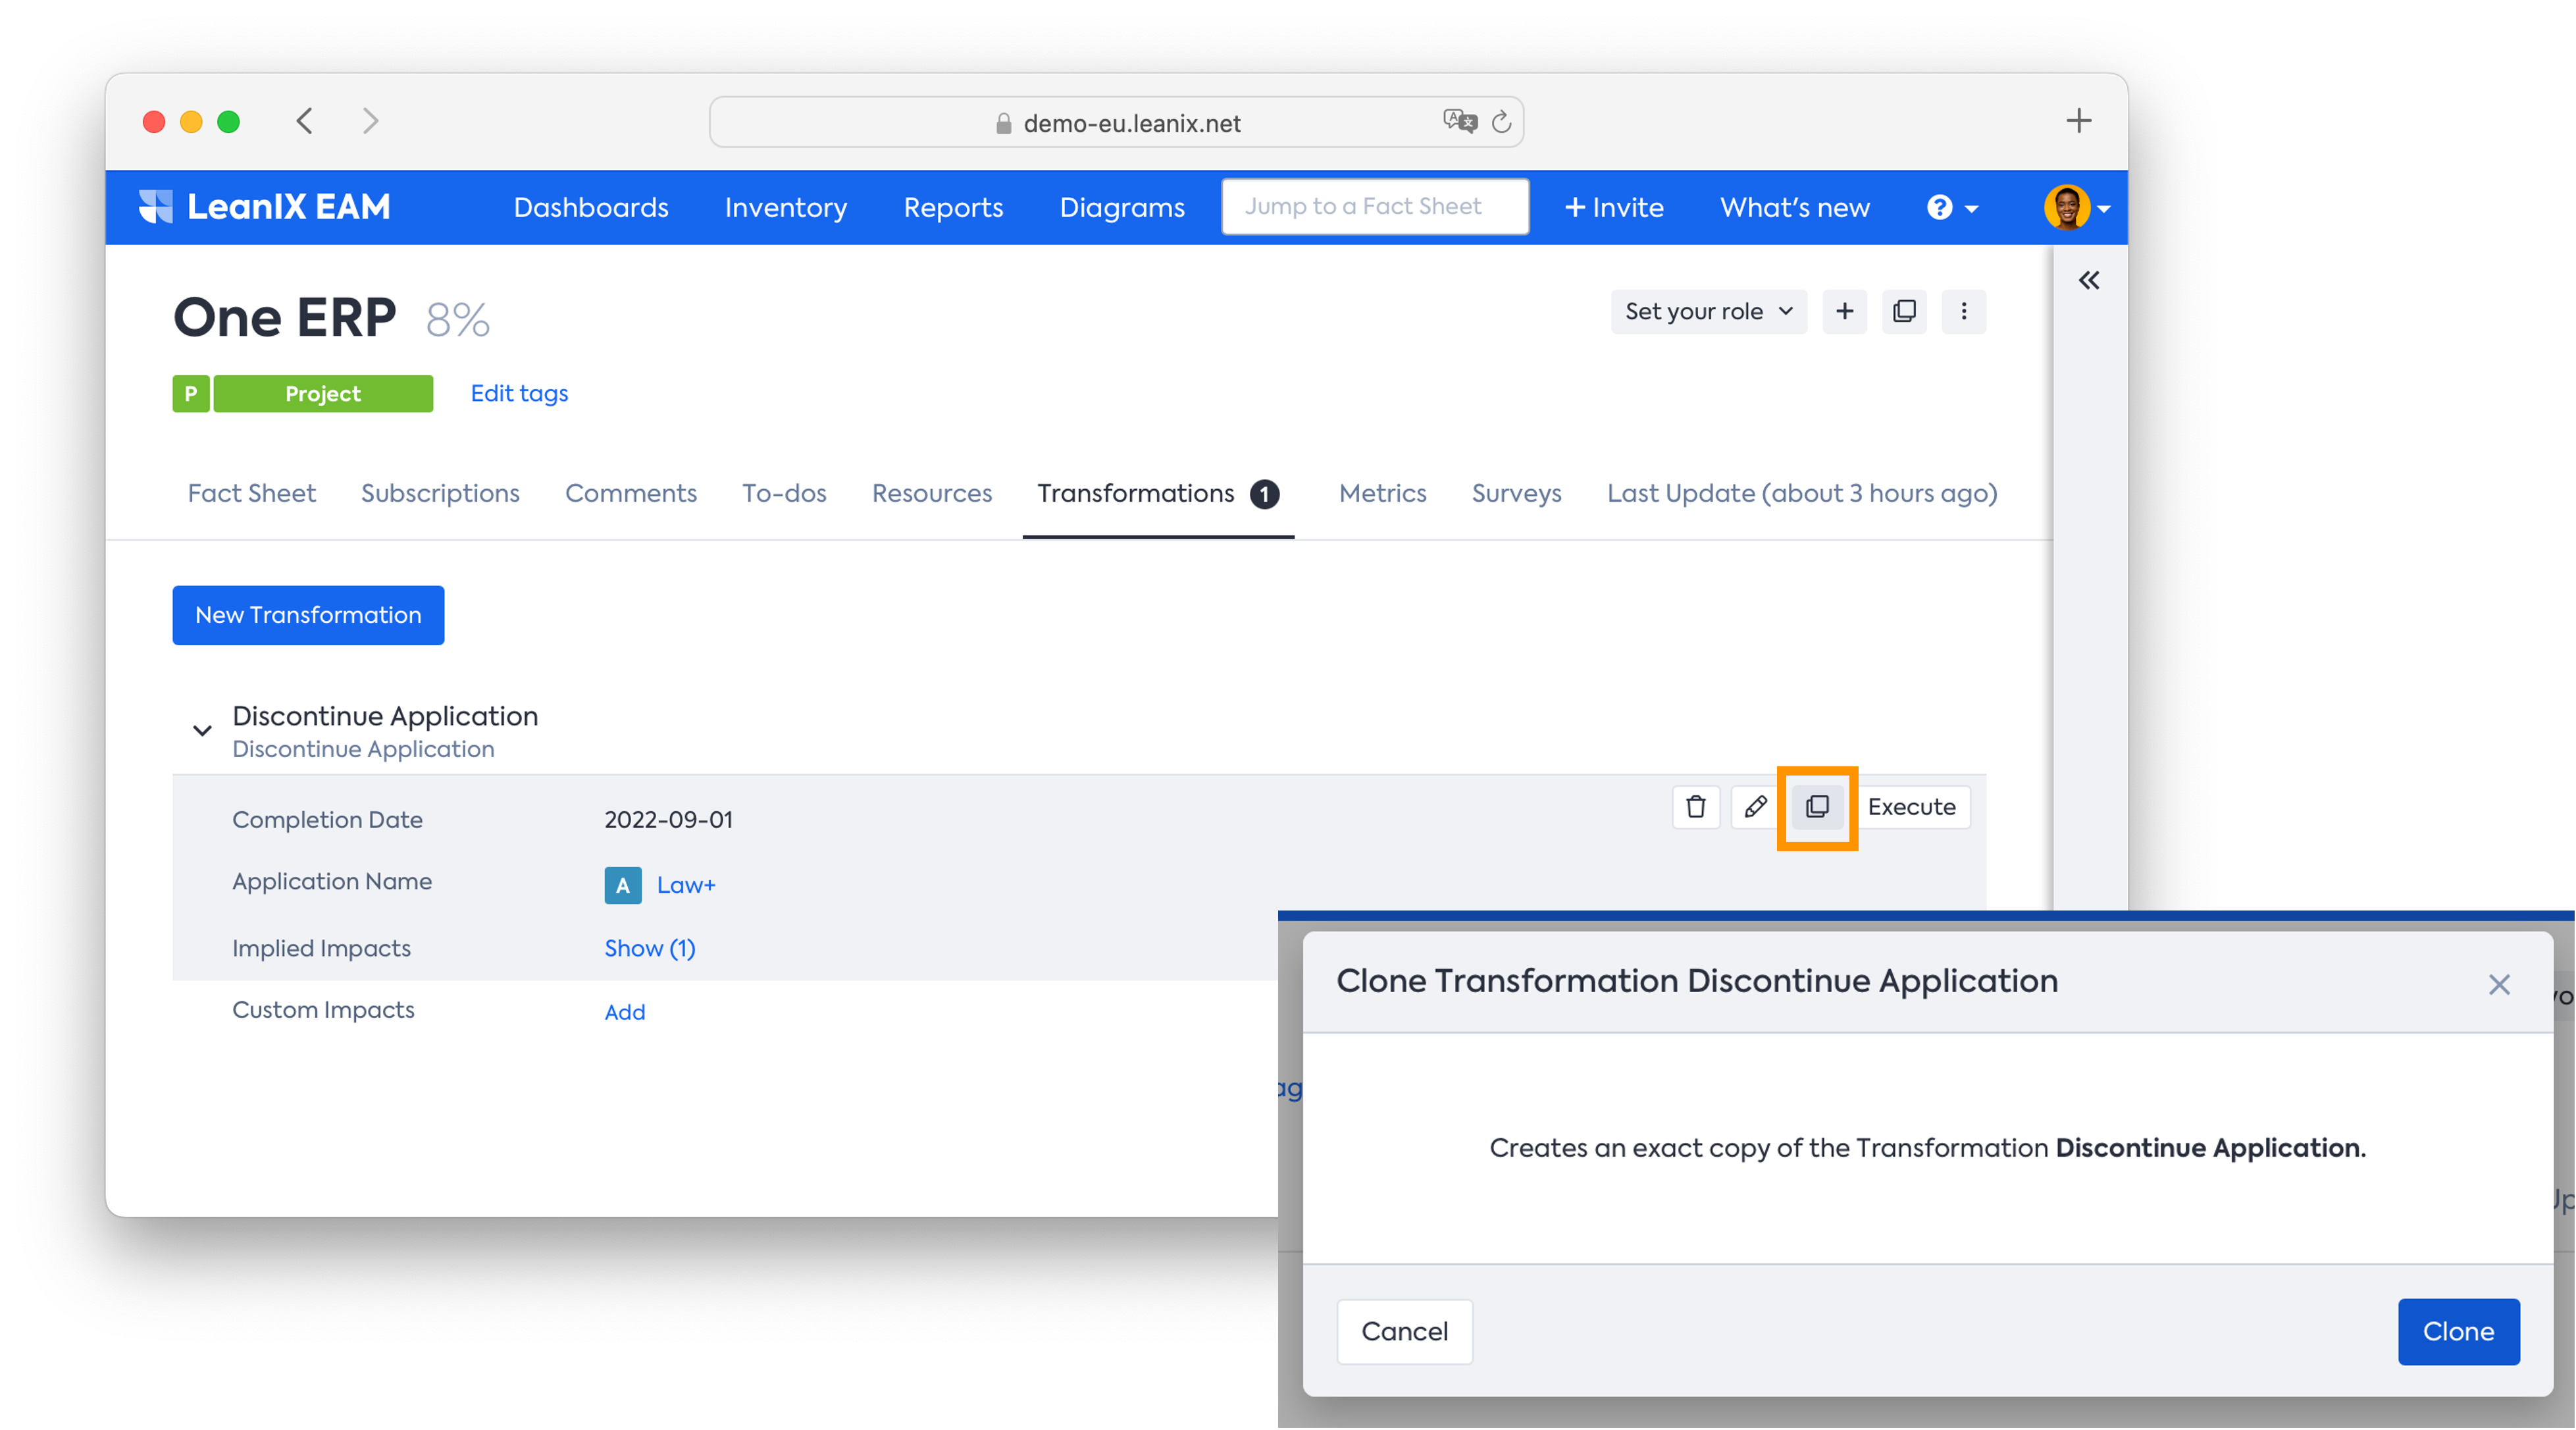Reload the page in the address bar
Image resolution: width=2576 pixels, height=1430 pixels.
point(1500,122)
